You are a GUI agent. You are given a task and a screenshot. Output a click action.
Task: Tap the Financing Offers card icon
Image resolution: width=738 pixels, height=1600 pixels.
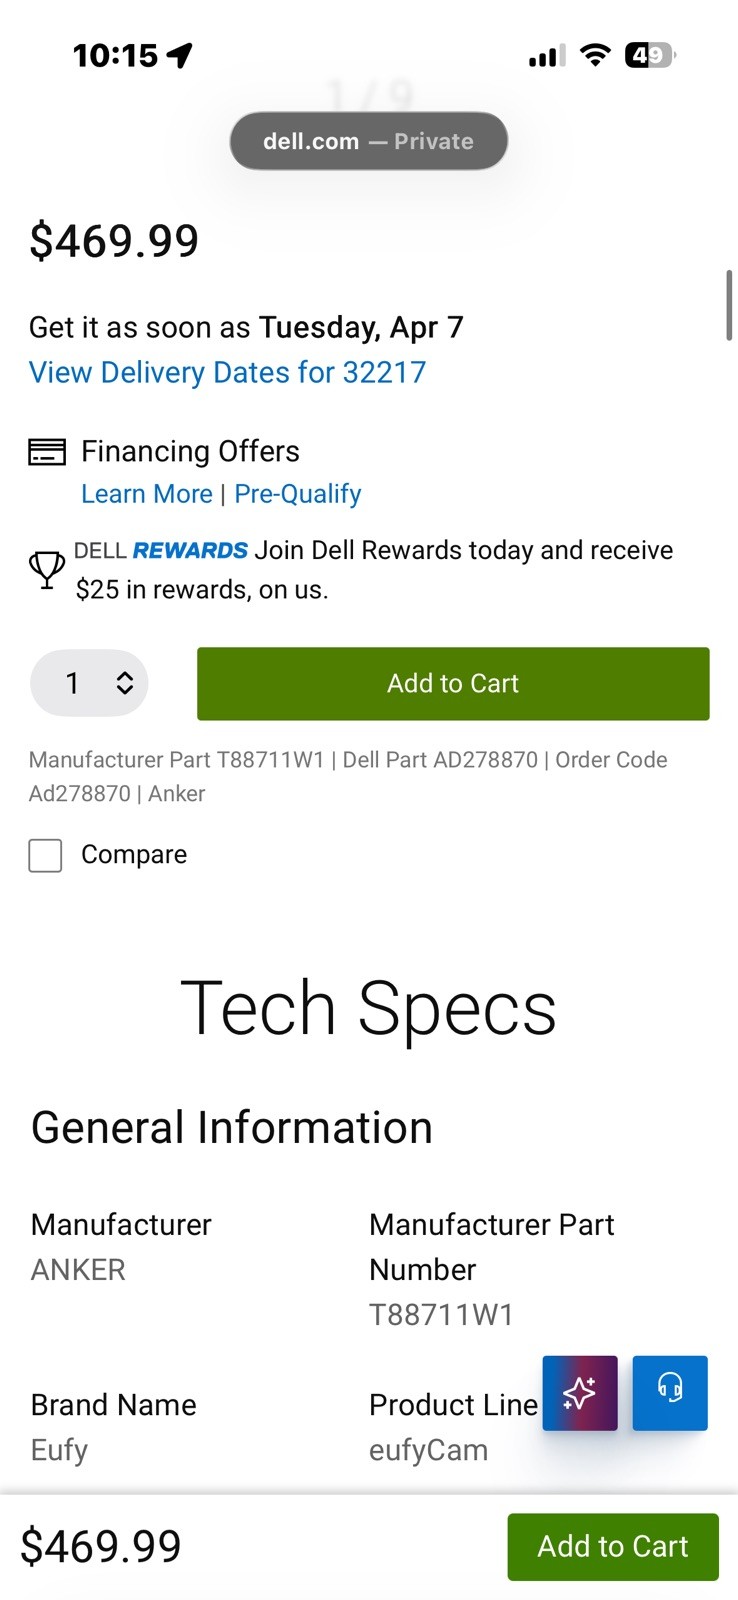point(47,452)
